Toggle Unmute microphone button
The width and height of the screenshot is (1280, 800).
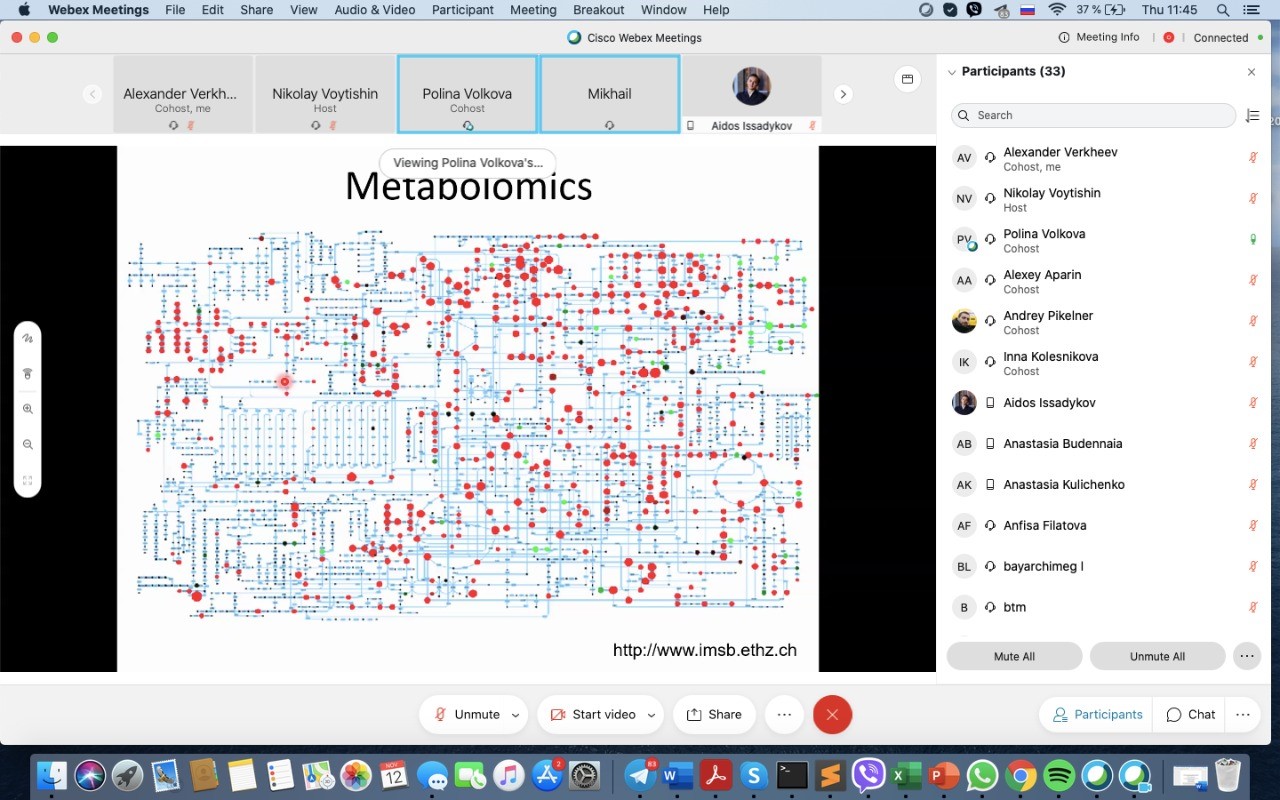tap(467, 715)
